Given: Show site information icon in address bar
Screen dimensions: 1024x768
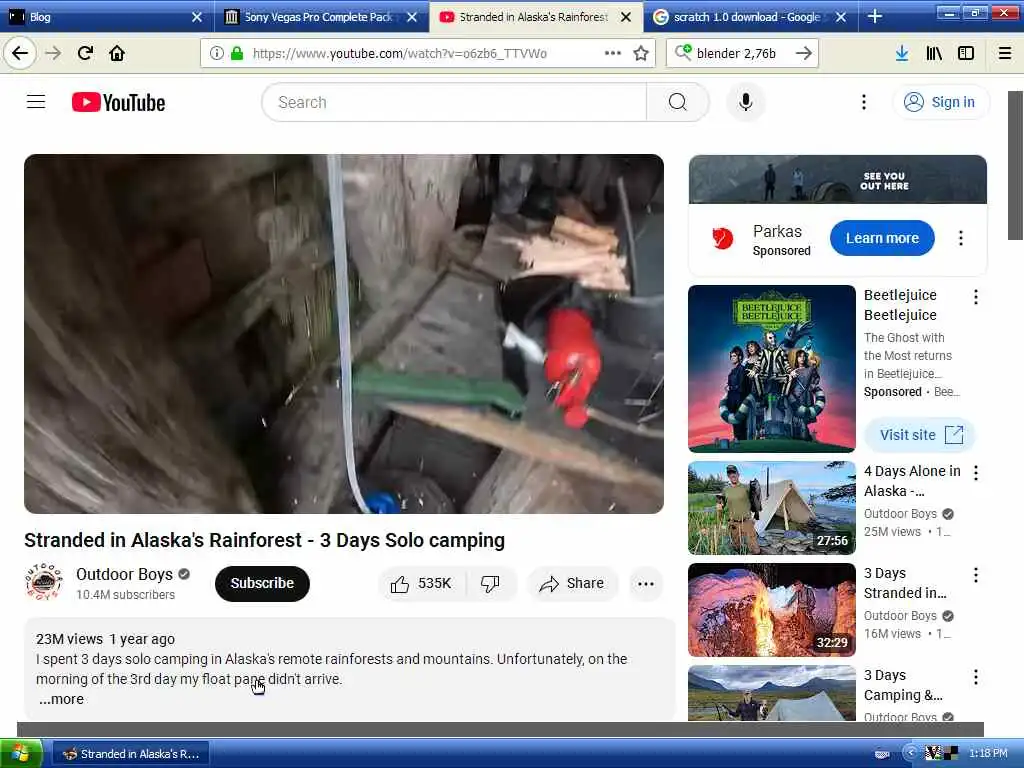Looking at the screenshot, I should 217,53.
